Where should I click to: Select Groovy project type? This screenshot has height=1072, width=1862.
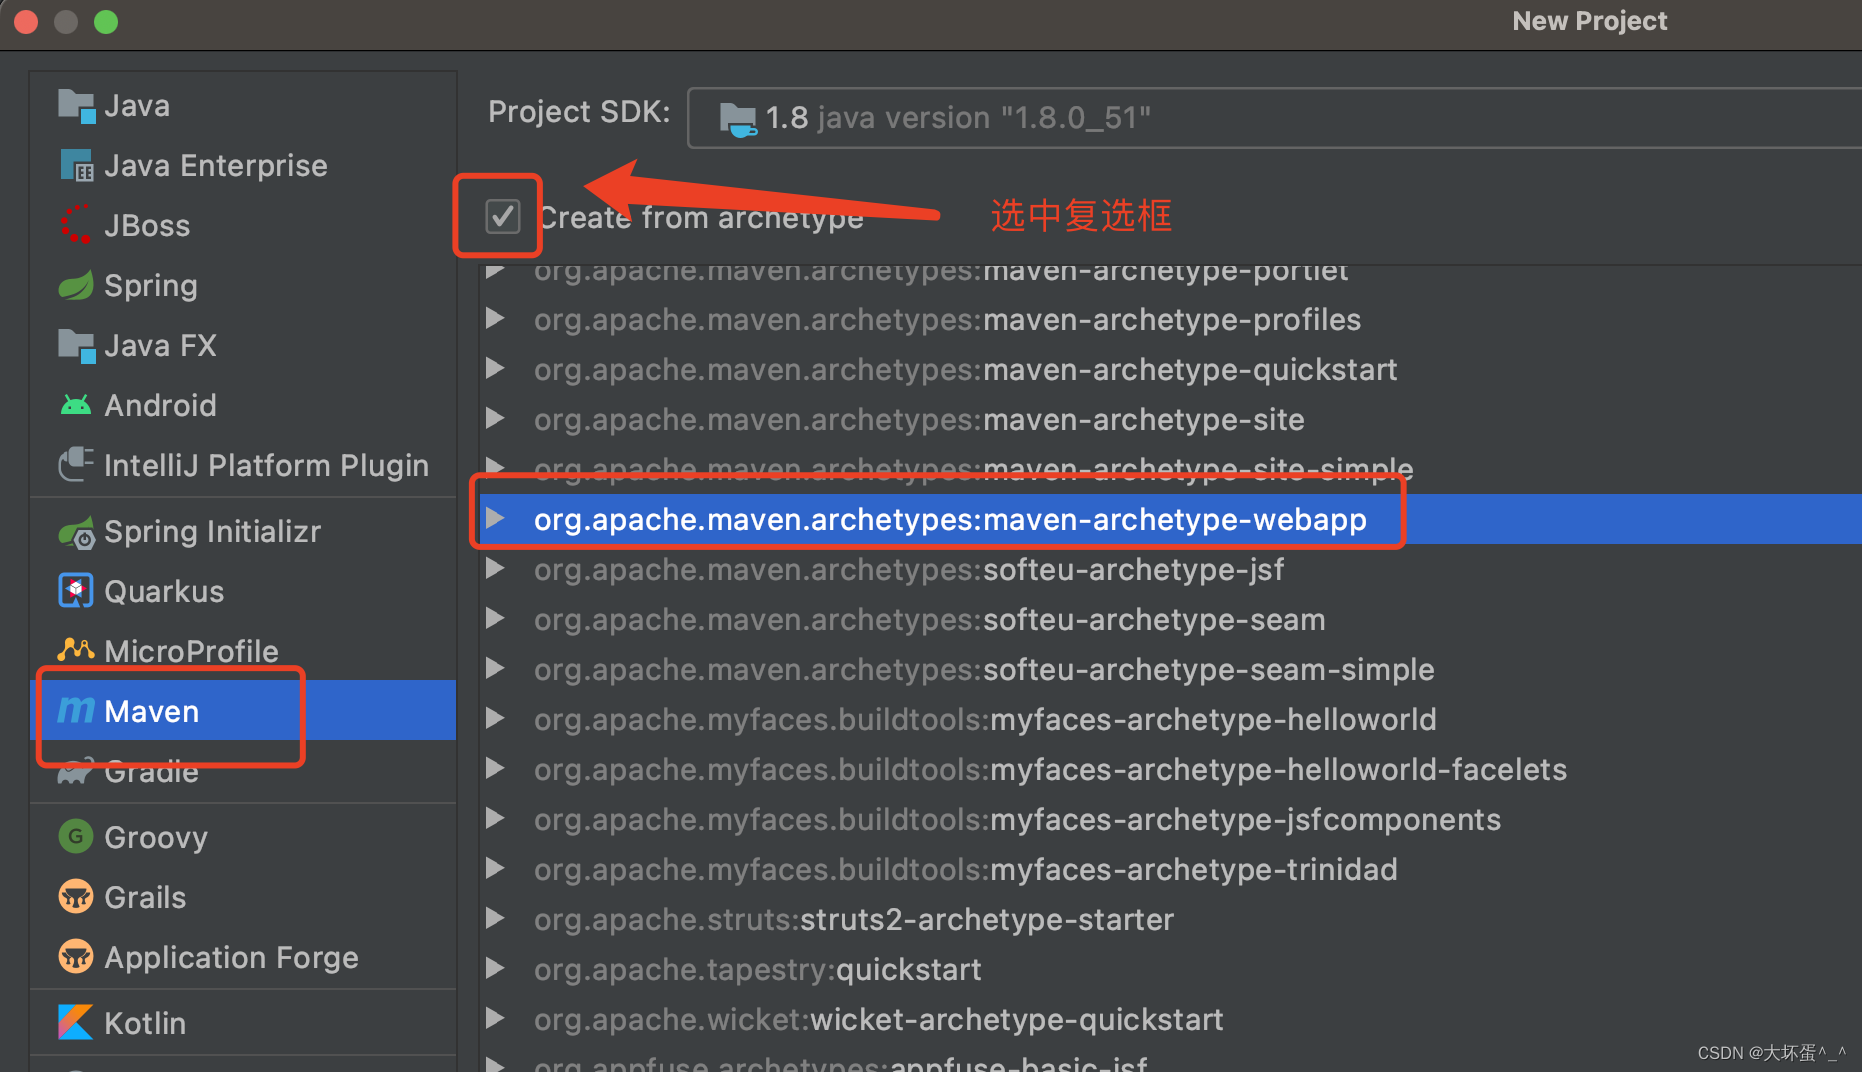coord(243,836)
